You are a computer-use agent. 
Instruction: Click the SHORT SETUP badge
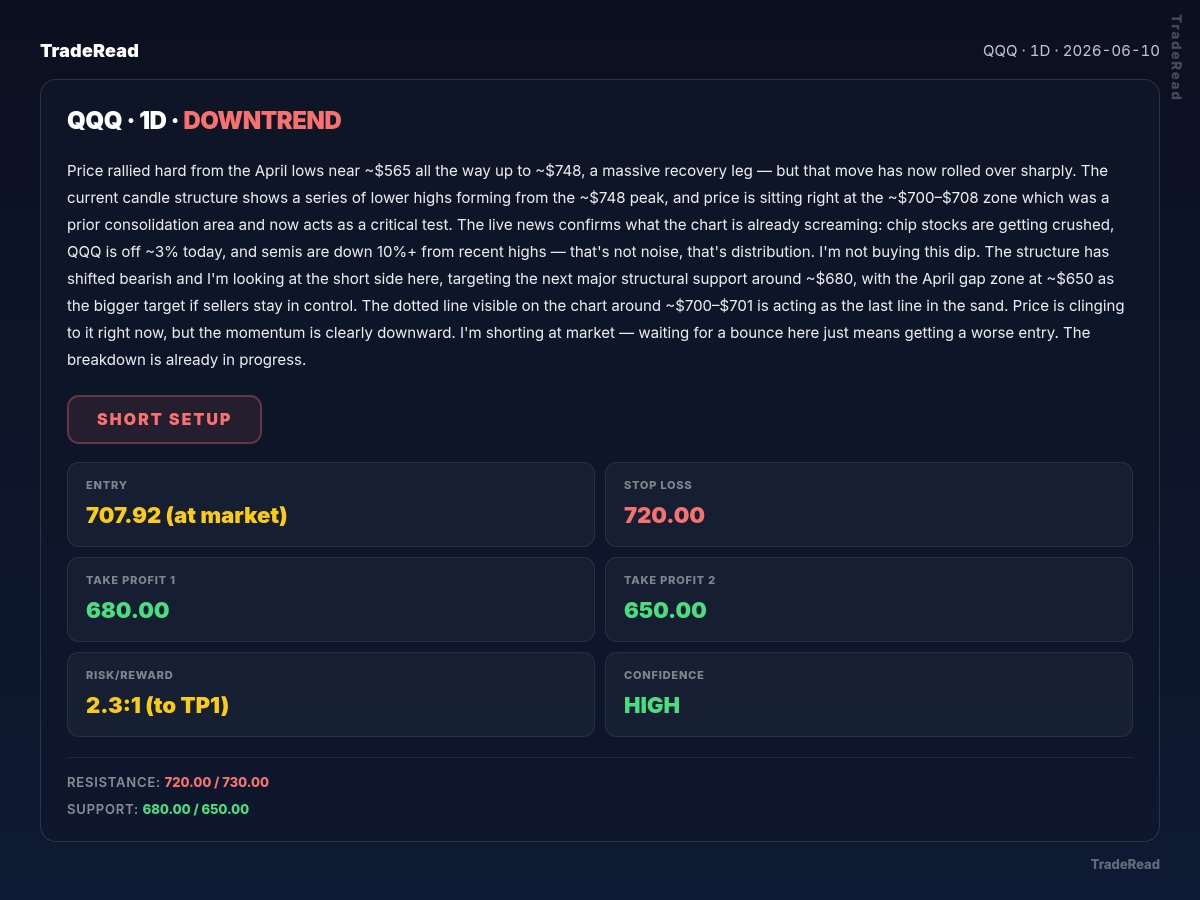click(x=164, y=419)
